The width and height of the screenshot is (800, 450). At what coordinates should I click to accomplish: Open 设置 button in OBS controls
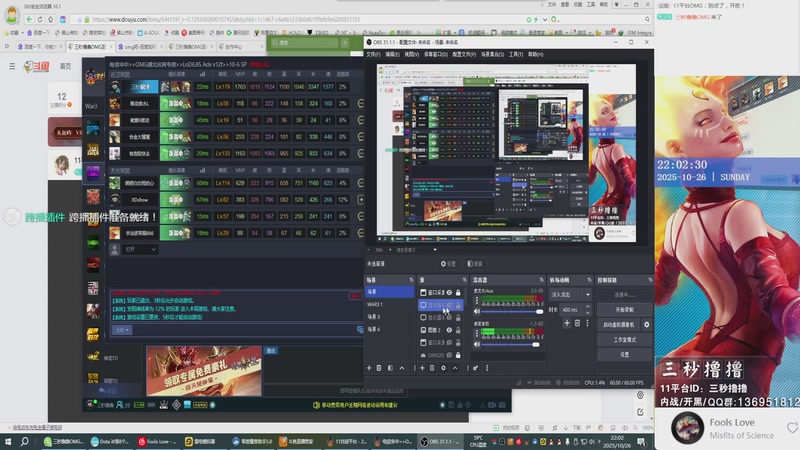coord(625,354)
